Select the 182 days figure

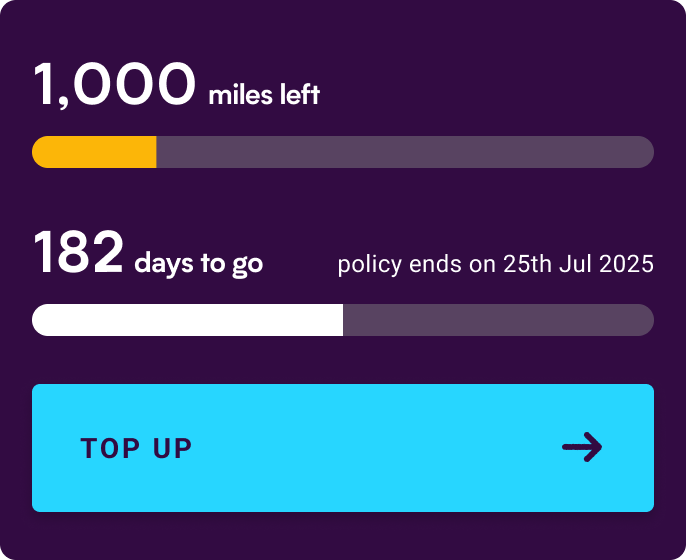coord(79,253)
